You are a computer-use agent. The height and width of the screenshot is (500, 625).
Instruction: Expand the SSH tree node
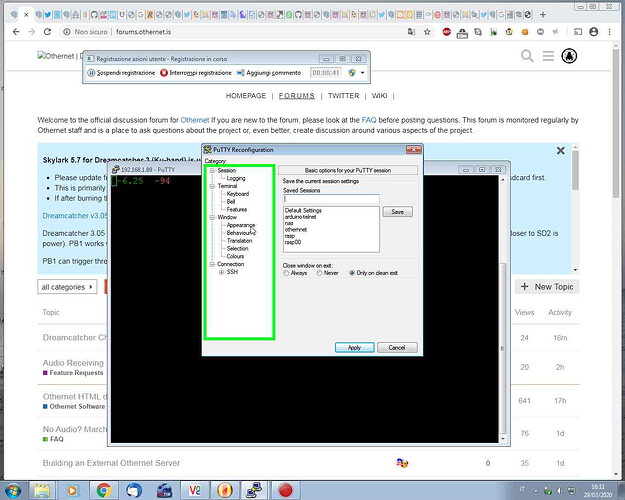coord(221,272)
